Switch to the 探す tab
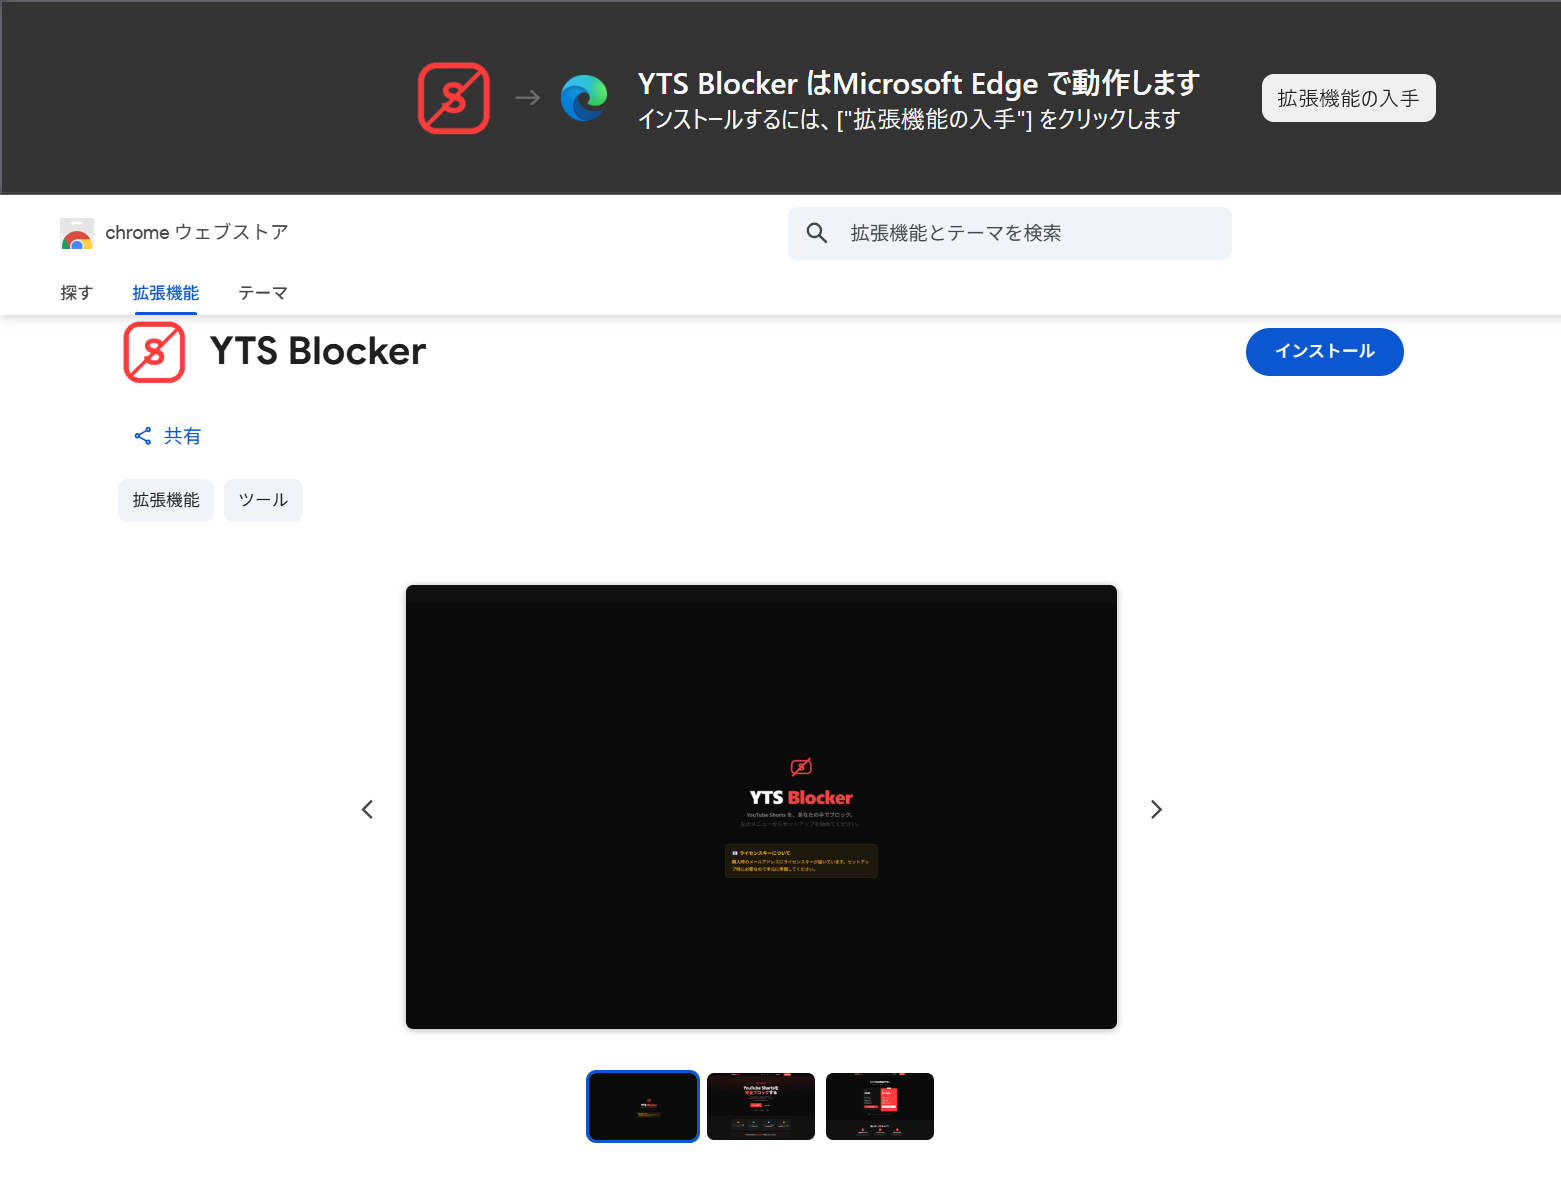This screenshot has width=1561, height=1198. click(76, 293)
